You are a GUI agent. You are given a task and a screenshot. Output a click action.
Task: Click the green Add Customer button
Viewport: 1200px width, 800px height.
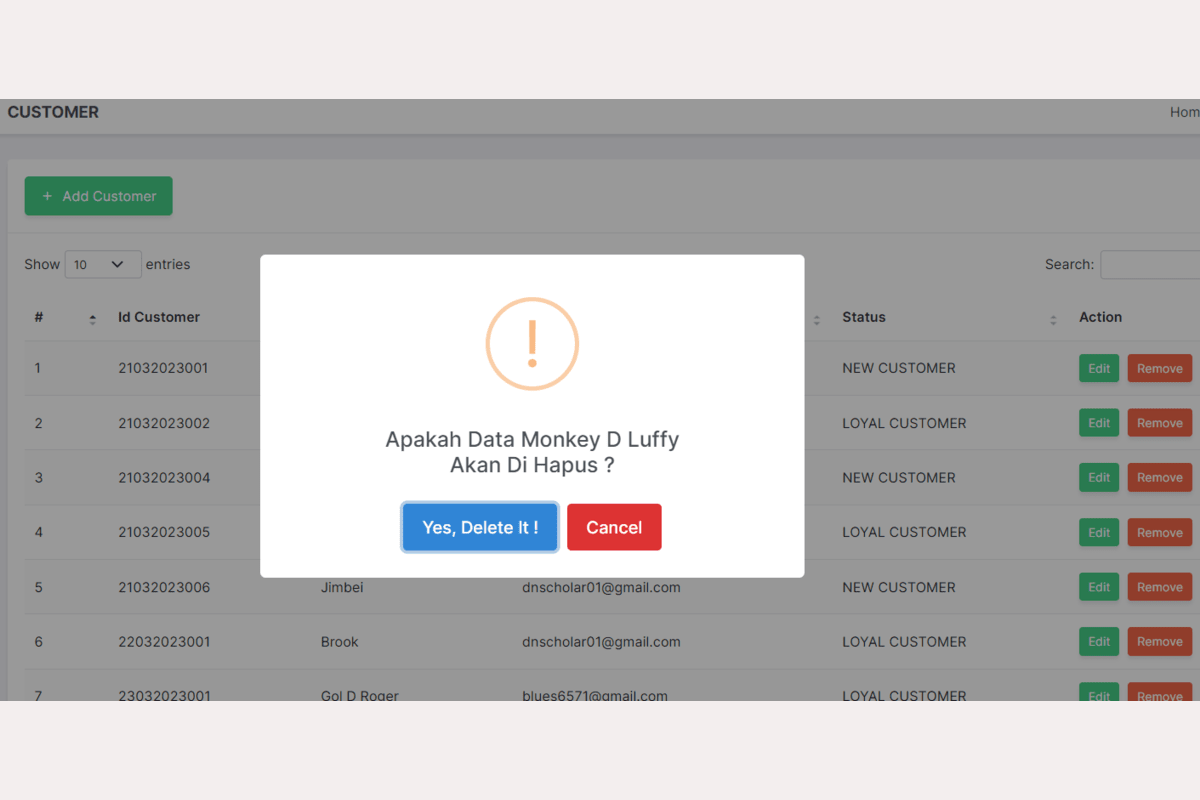99,196
